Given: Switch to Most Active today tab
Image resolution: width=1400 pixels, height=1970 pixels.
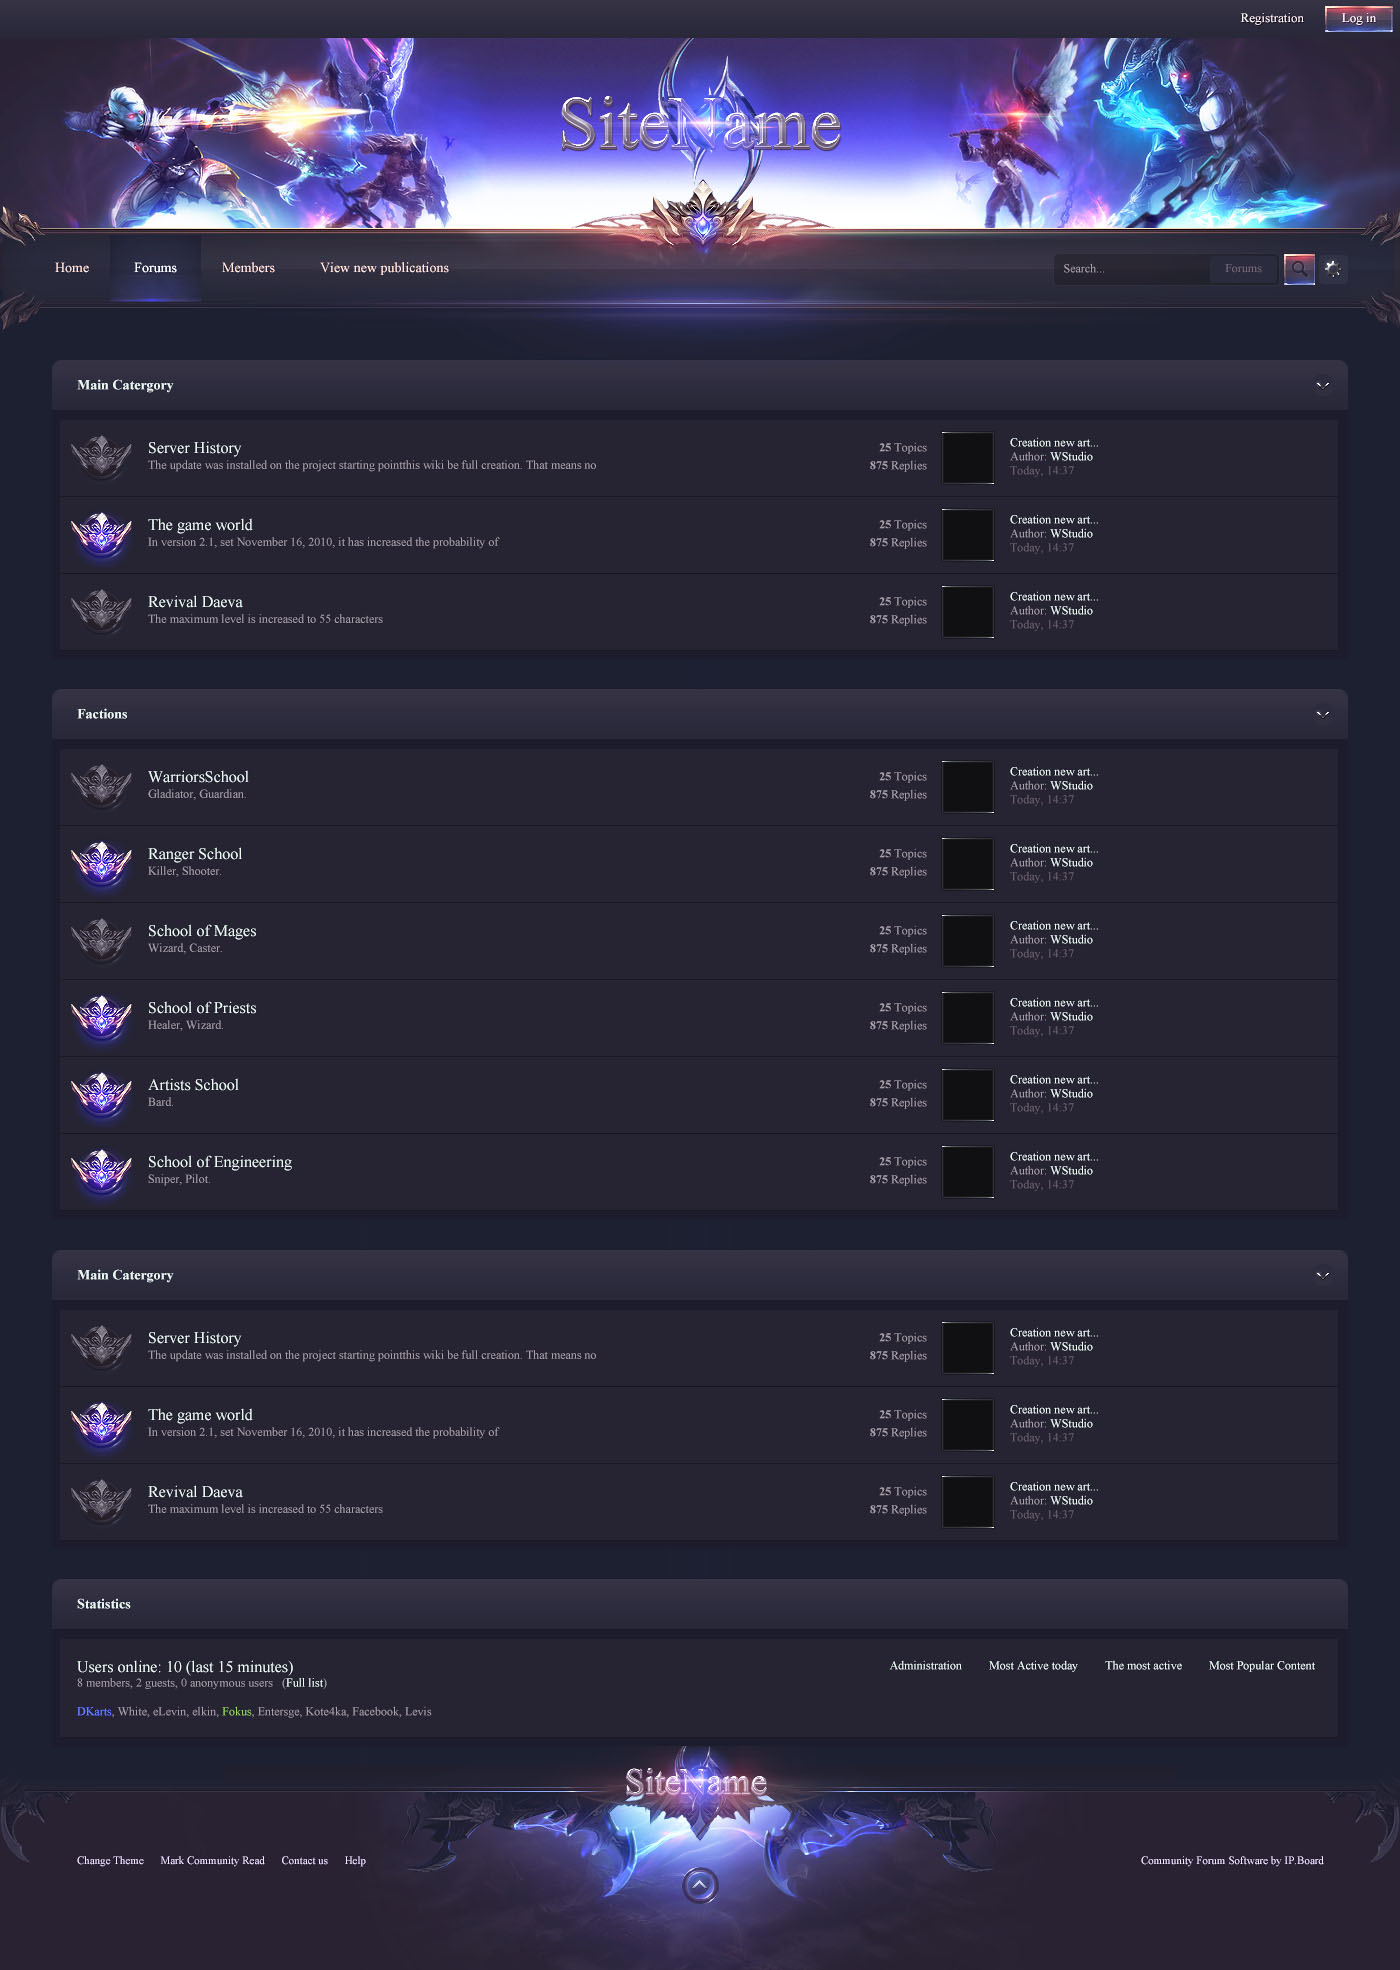Looking at the screenshot, I should tap(1033, 1665).
